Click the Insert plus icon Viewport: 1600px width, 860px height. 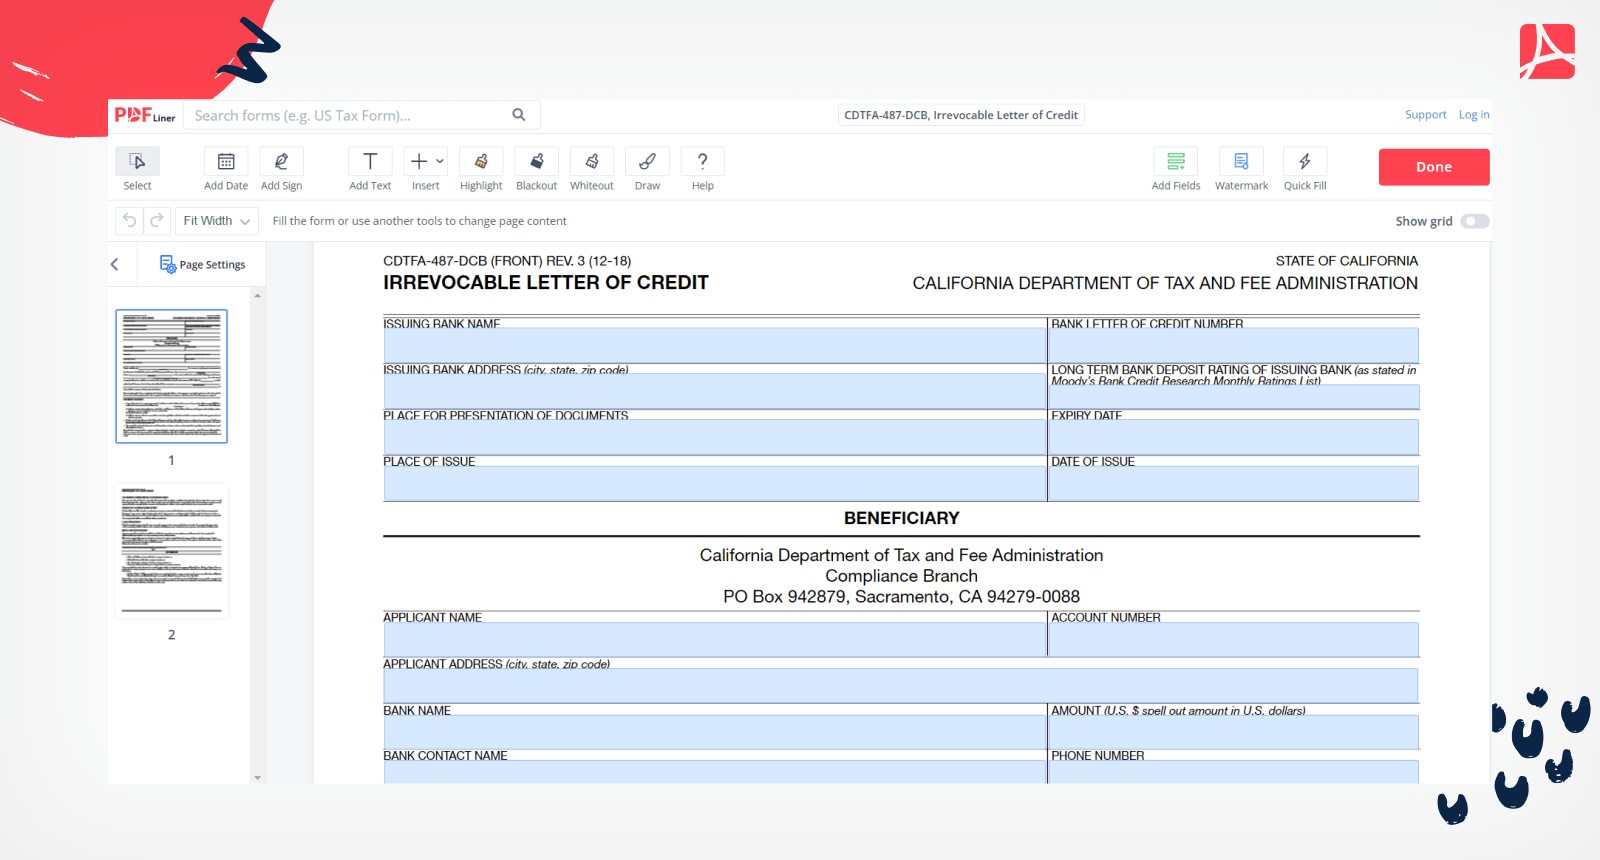click(419, 161)
